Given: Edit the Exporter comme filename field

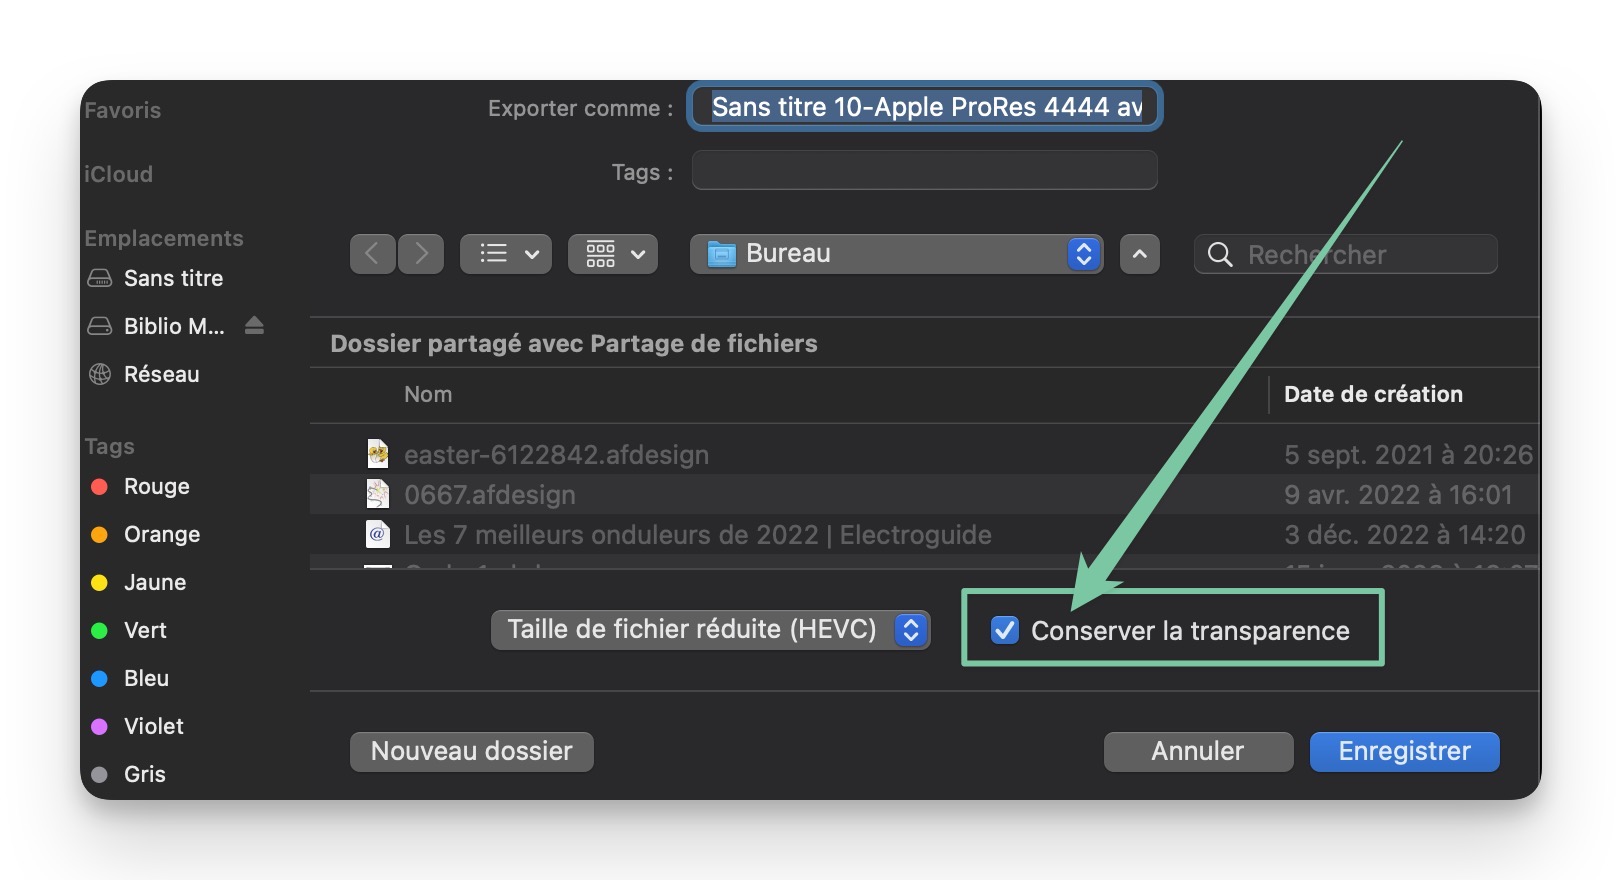Looking at the screenshot, I should click(x=925, y=107).
